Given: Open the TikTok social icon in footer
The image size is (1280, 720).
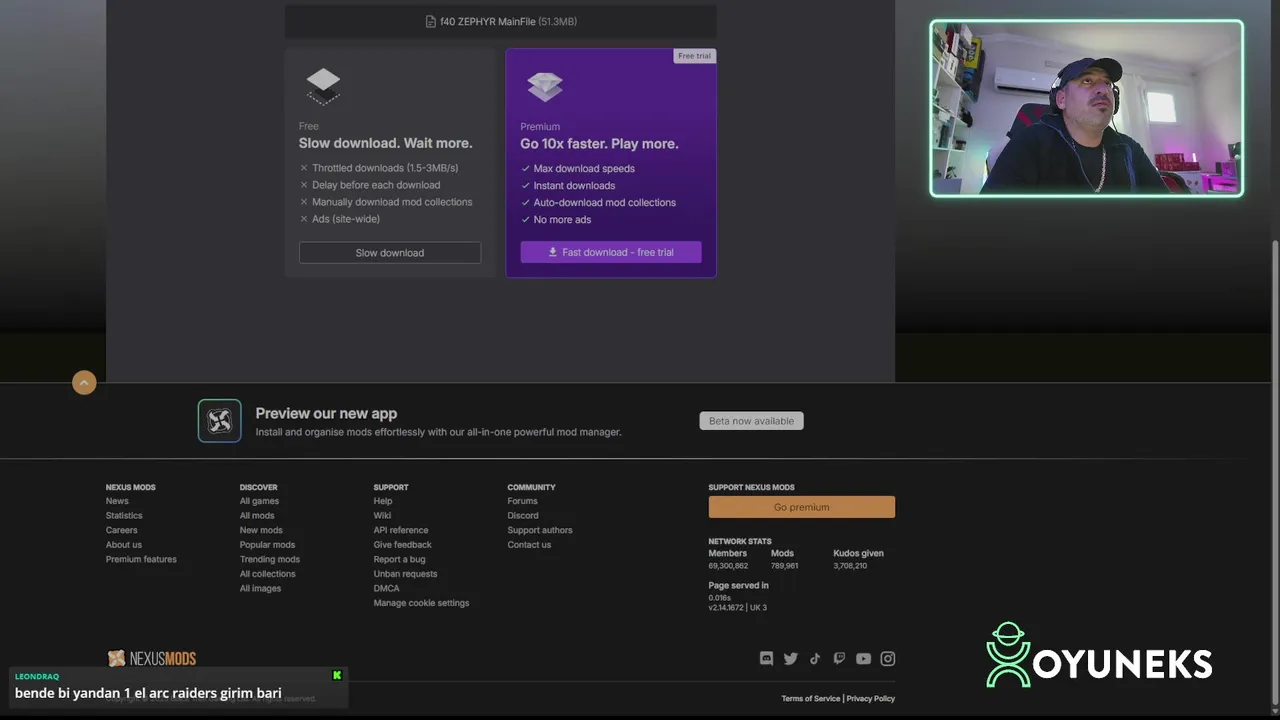Looking at the screenshot, I should point(815,658).
